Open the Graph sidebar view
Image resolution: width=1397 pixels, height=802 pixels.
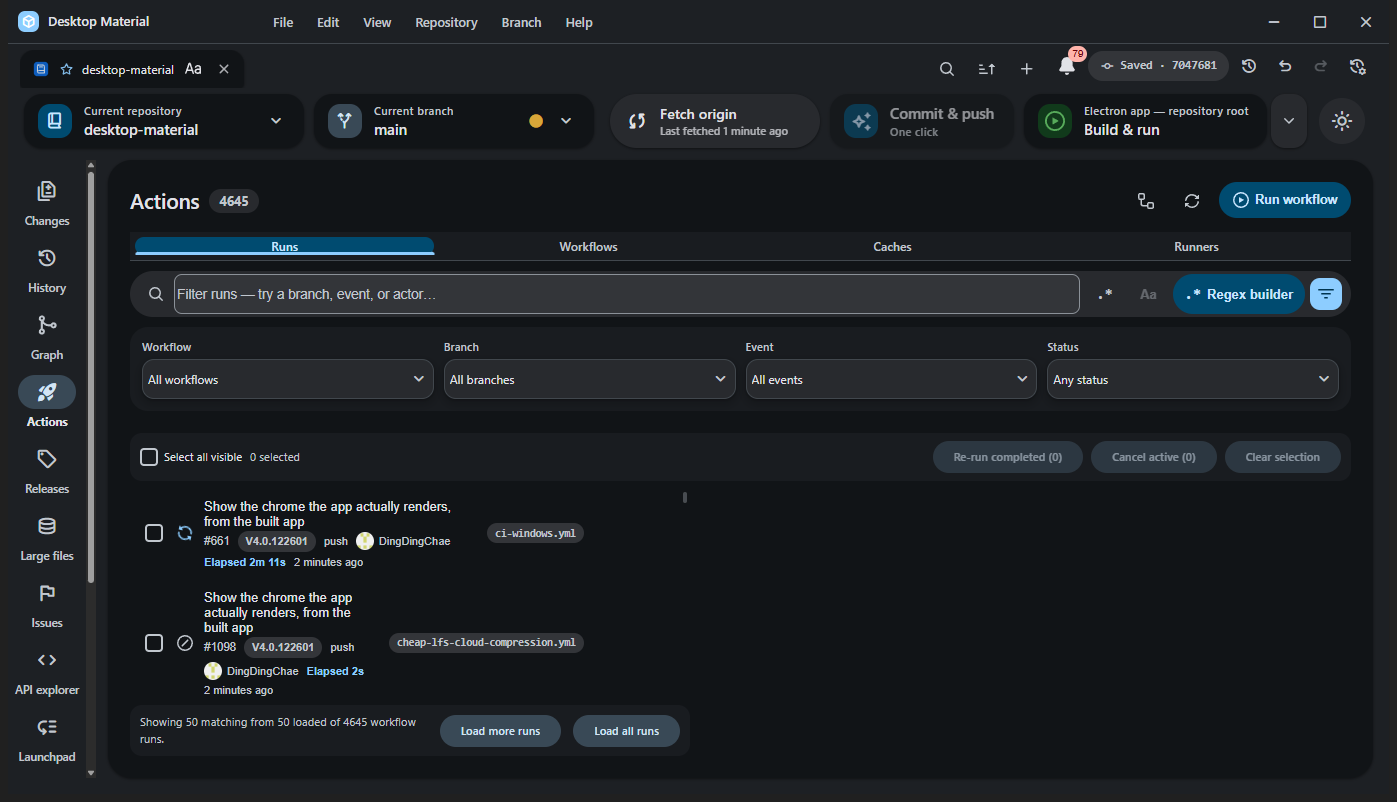47,337
